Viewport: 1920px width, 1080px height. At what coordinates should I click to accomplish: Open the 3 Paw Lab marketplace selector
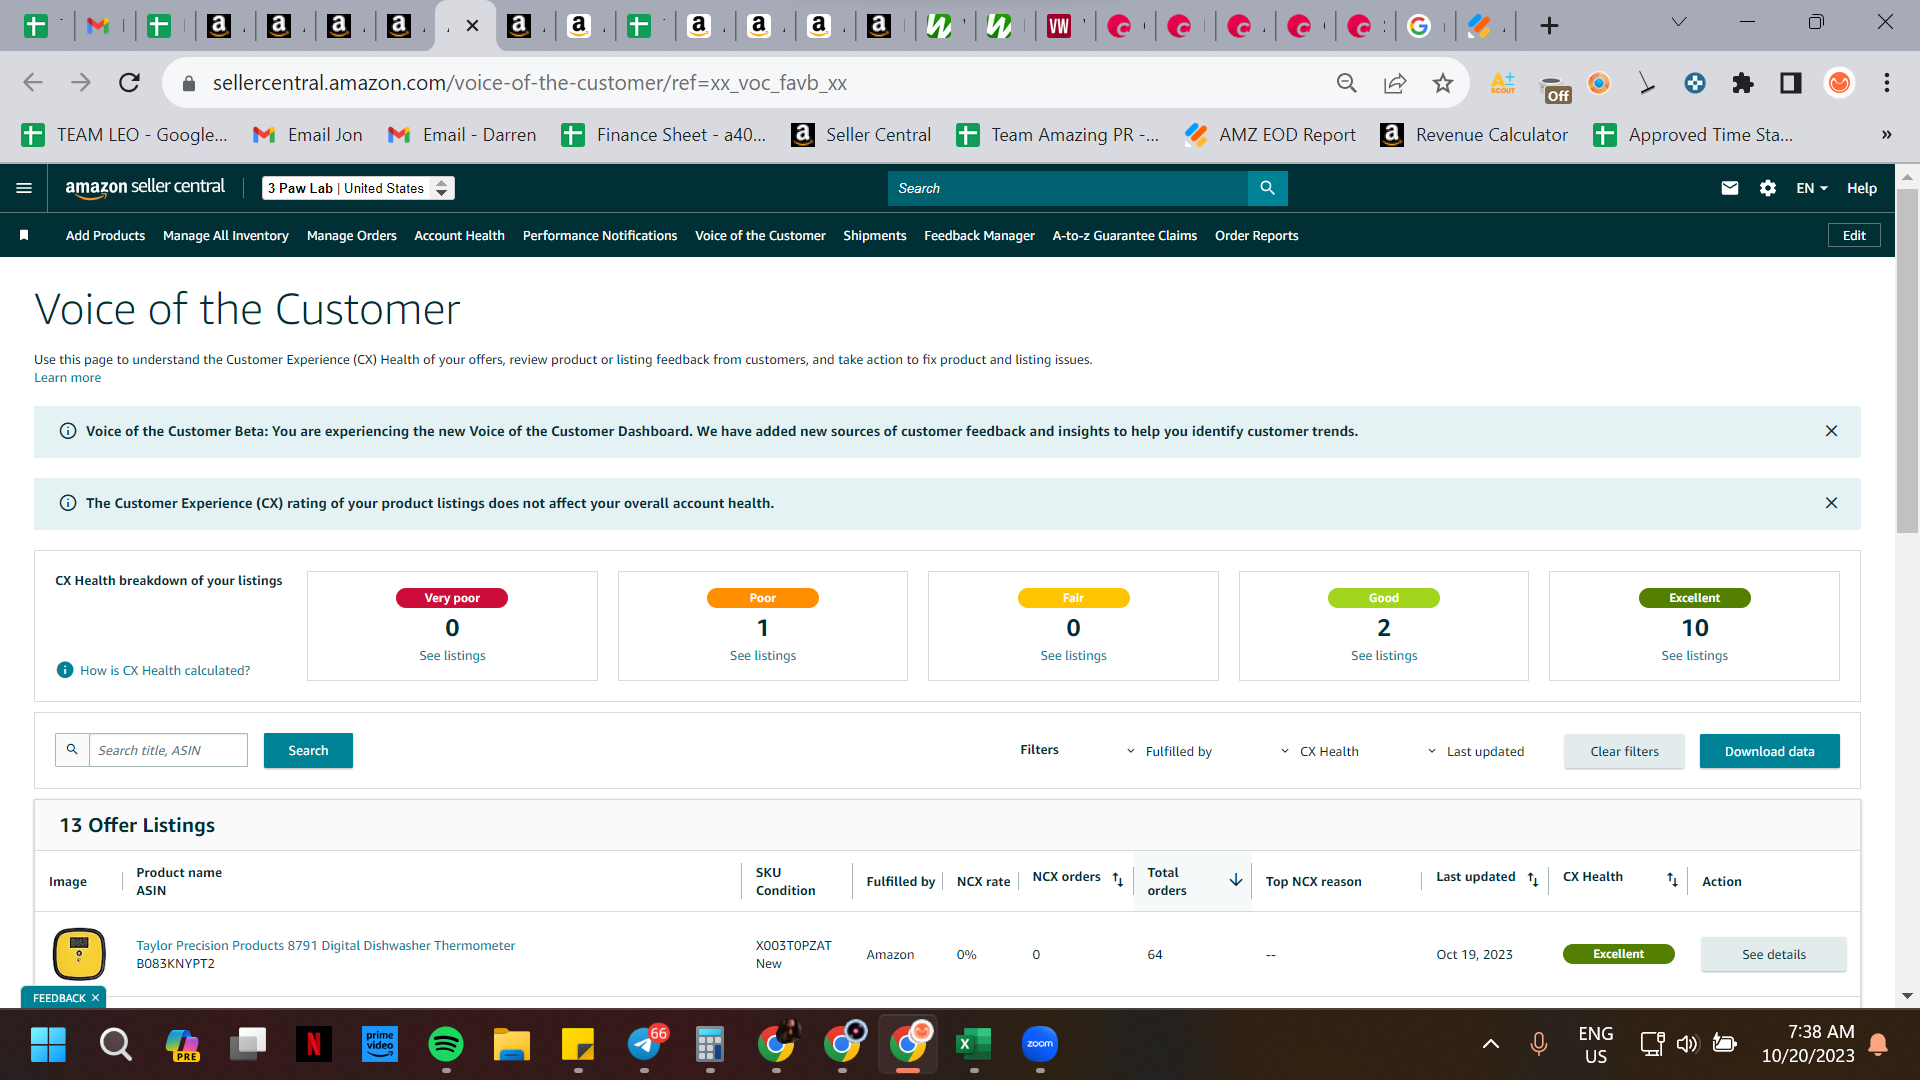pos(358,188)
